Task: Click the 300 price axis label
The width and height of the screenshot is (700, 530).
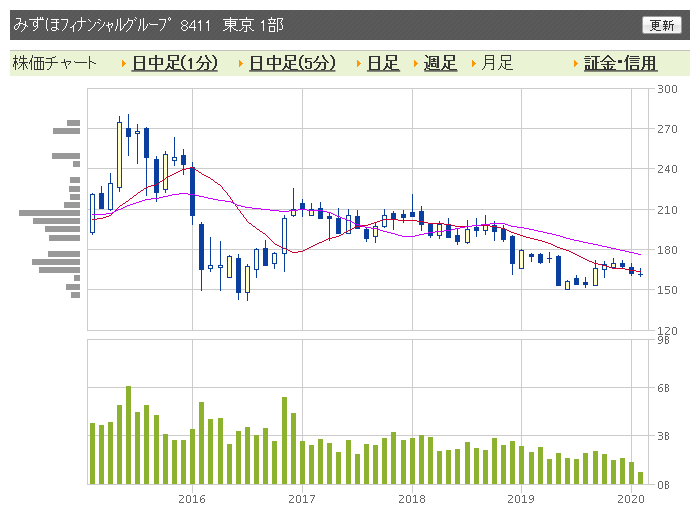Action: pyautogui.click(x=667, y=89)
